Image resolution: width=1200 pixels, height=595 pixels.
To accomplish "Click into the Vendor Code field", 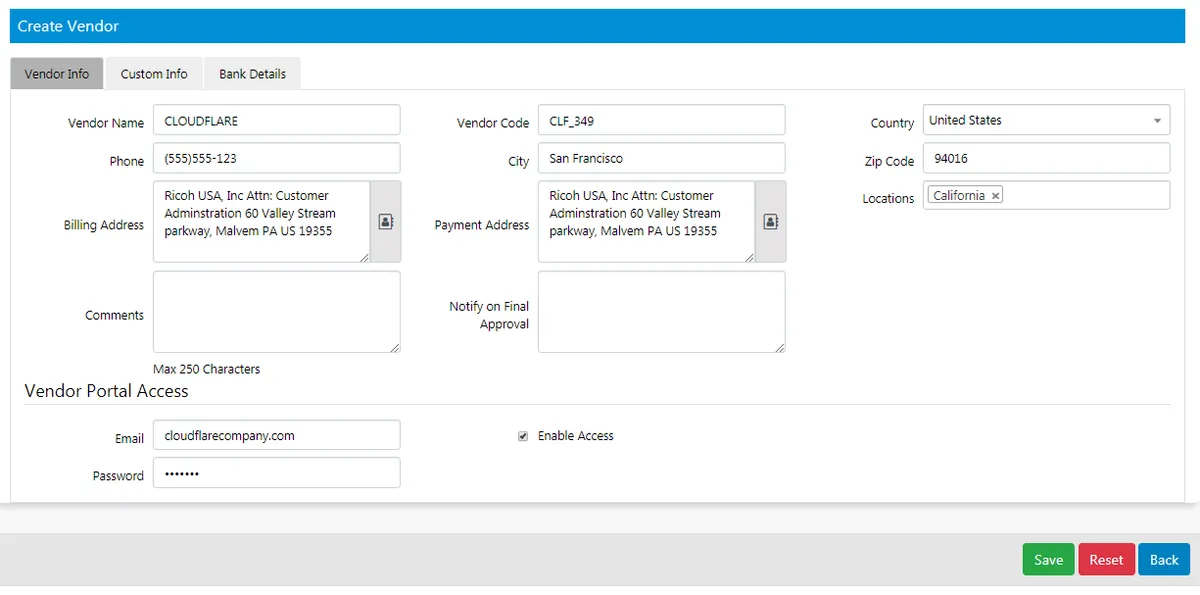I will 661,120.
